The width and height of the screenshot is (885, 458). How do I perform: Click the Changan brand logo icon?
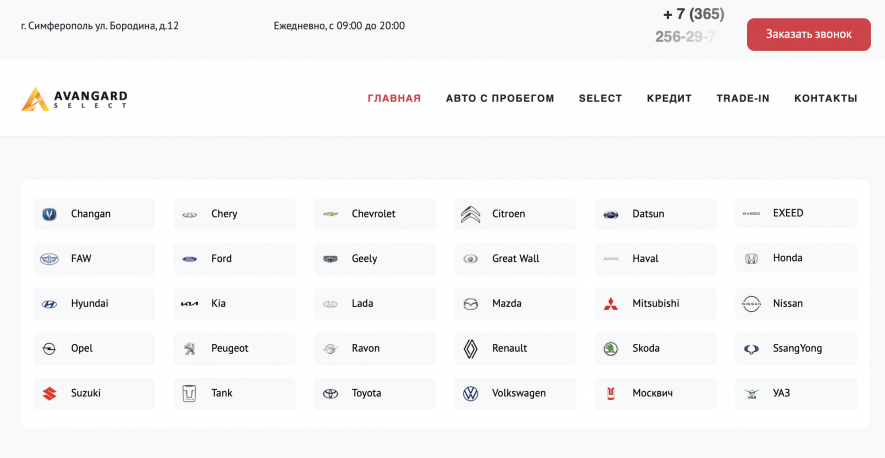[x=50, y=214]
